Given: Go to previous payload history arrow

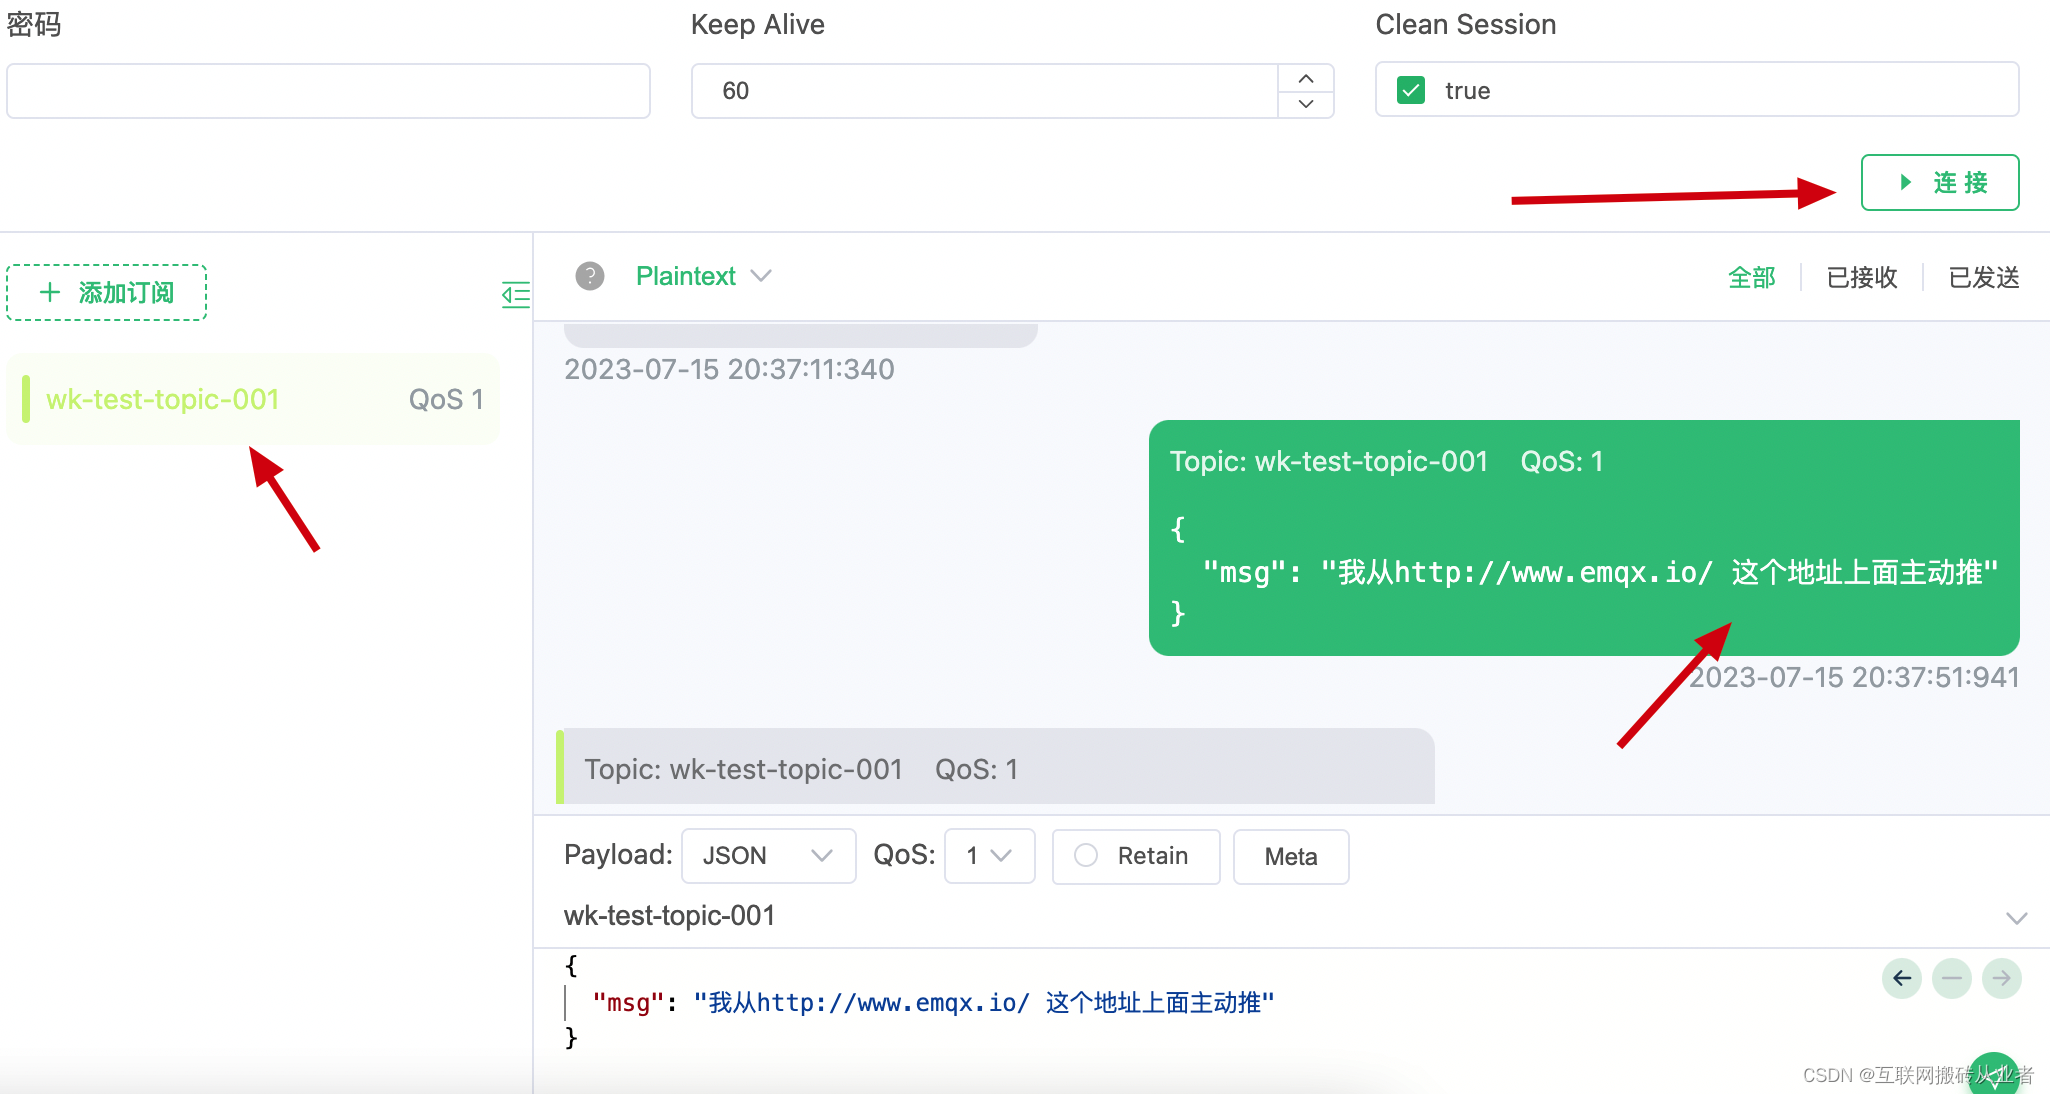Looking at the screenshot, I should click(1901, 978).
